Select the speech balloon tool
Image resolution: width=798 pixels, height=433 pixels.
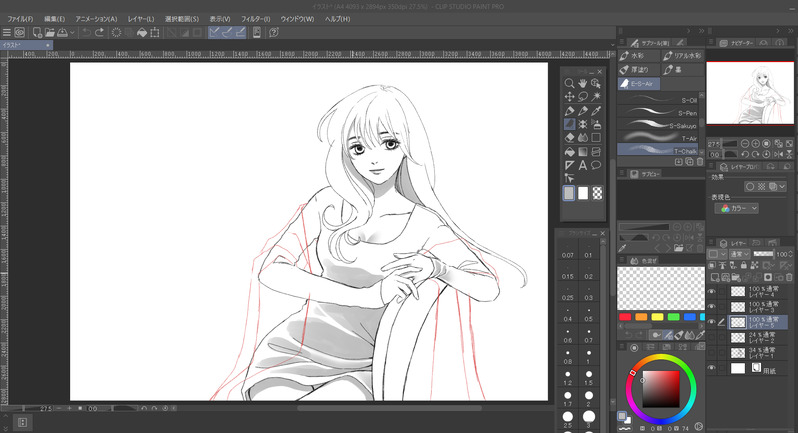[x=597, y=164]
